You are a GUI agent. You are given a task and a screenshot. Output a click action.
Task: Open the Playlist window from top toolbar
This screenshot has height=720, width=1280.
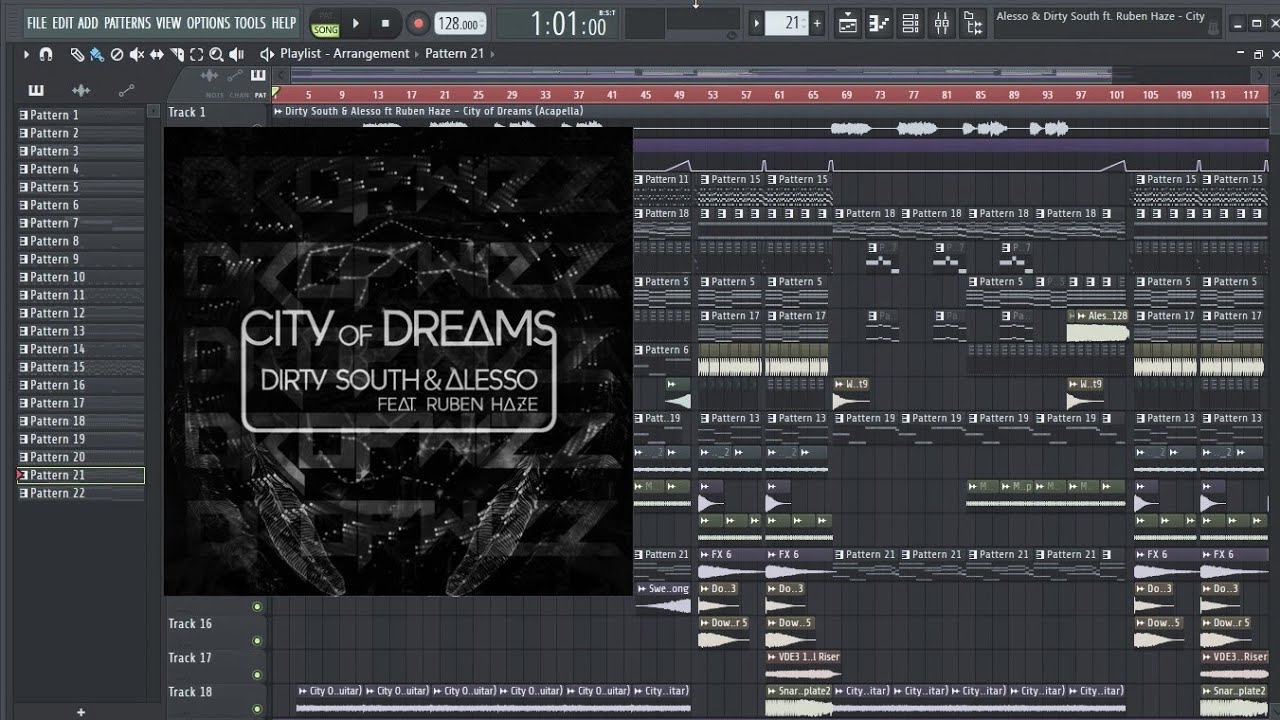click(846, 23)
